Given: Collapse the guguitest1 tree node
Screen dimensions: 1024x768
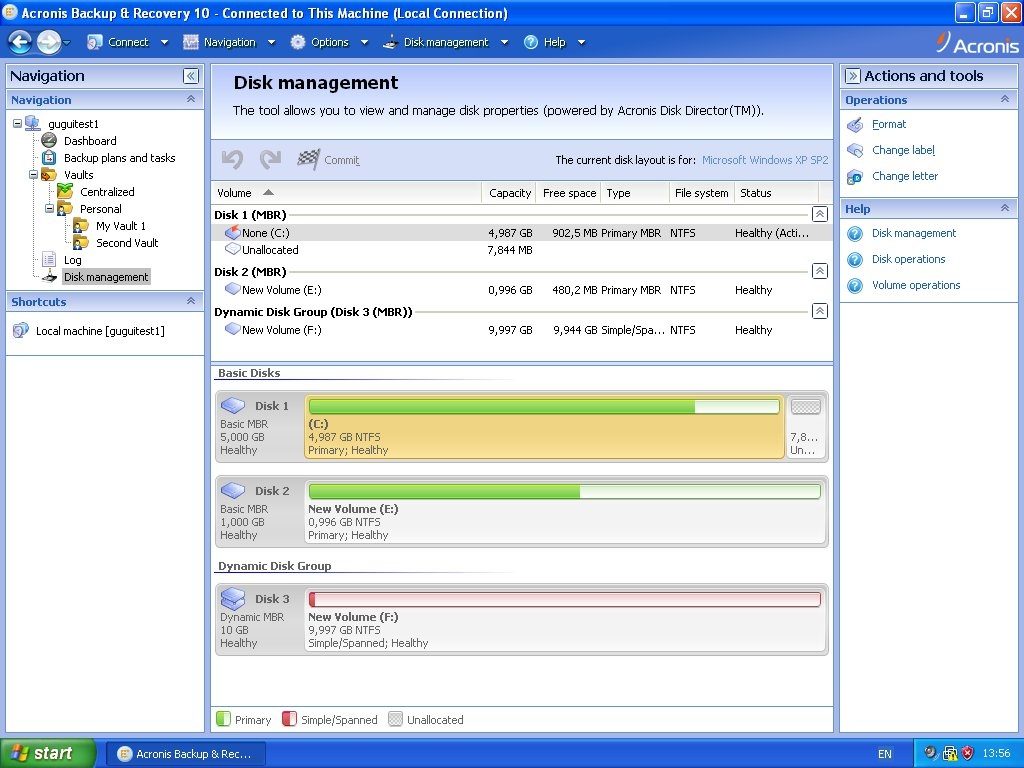Looking at the screenshot, I should point(18,123).
